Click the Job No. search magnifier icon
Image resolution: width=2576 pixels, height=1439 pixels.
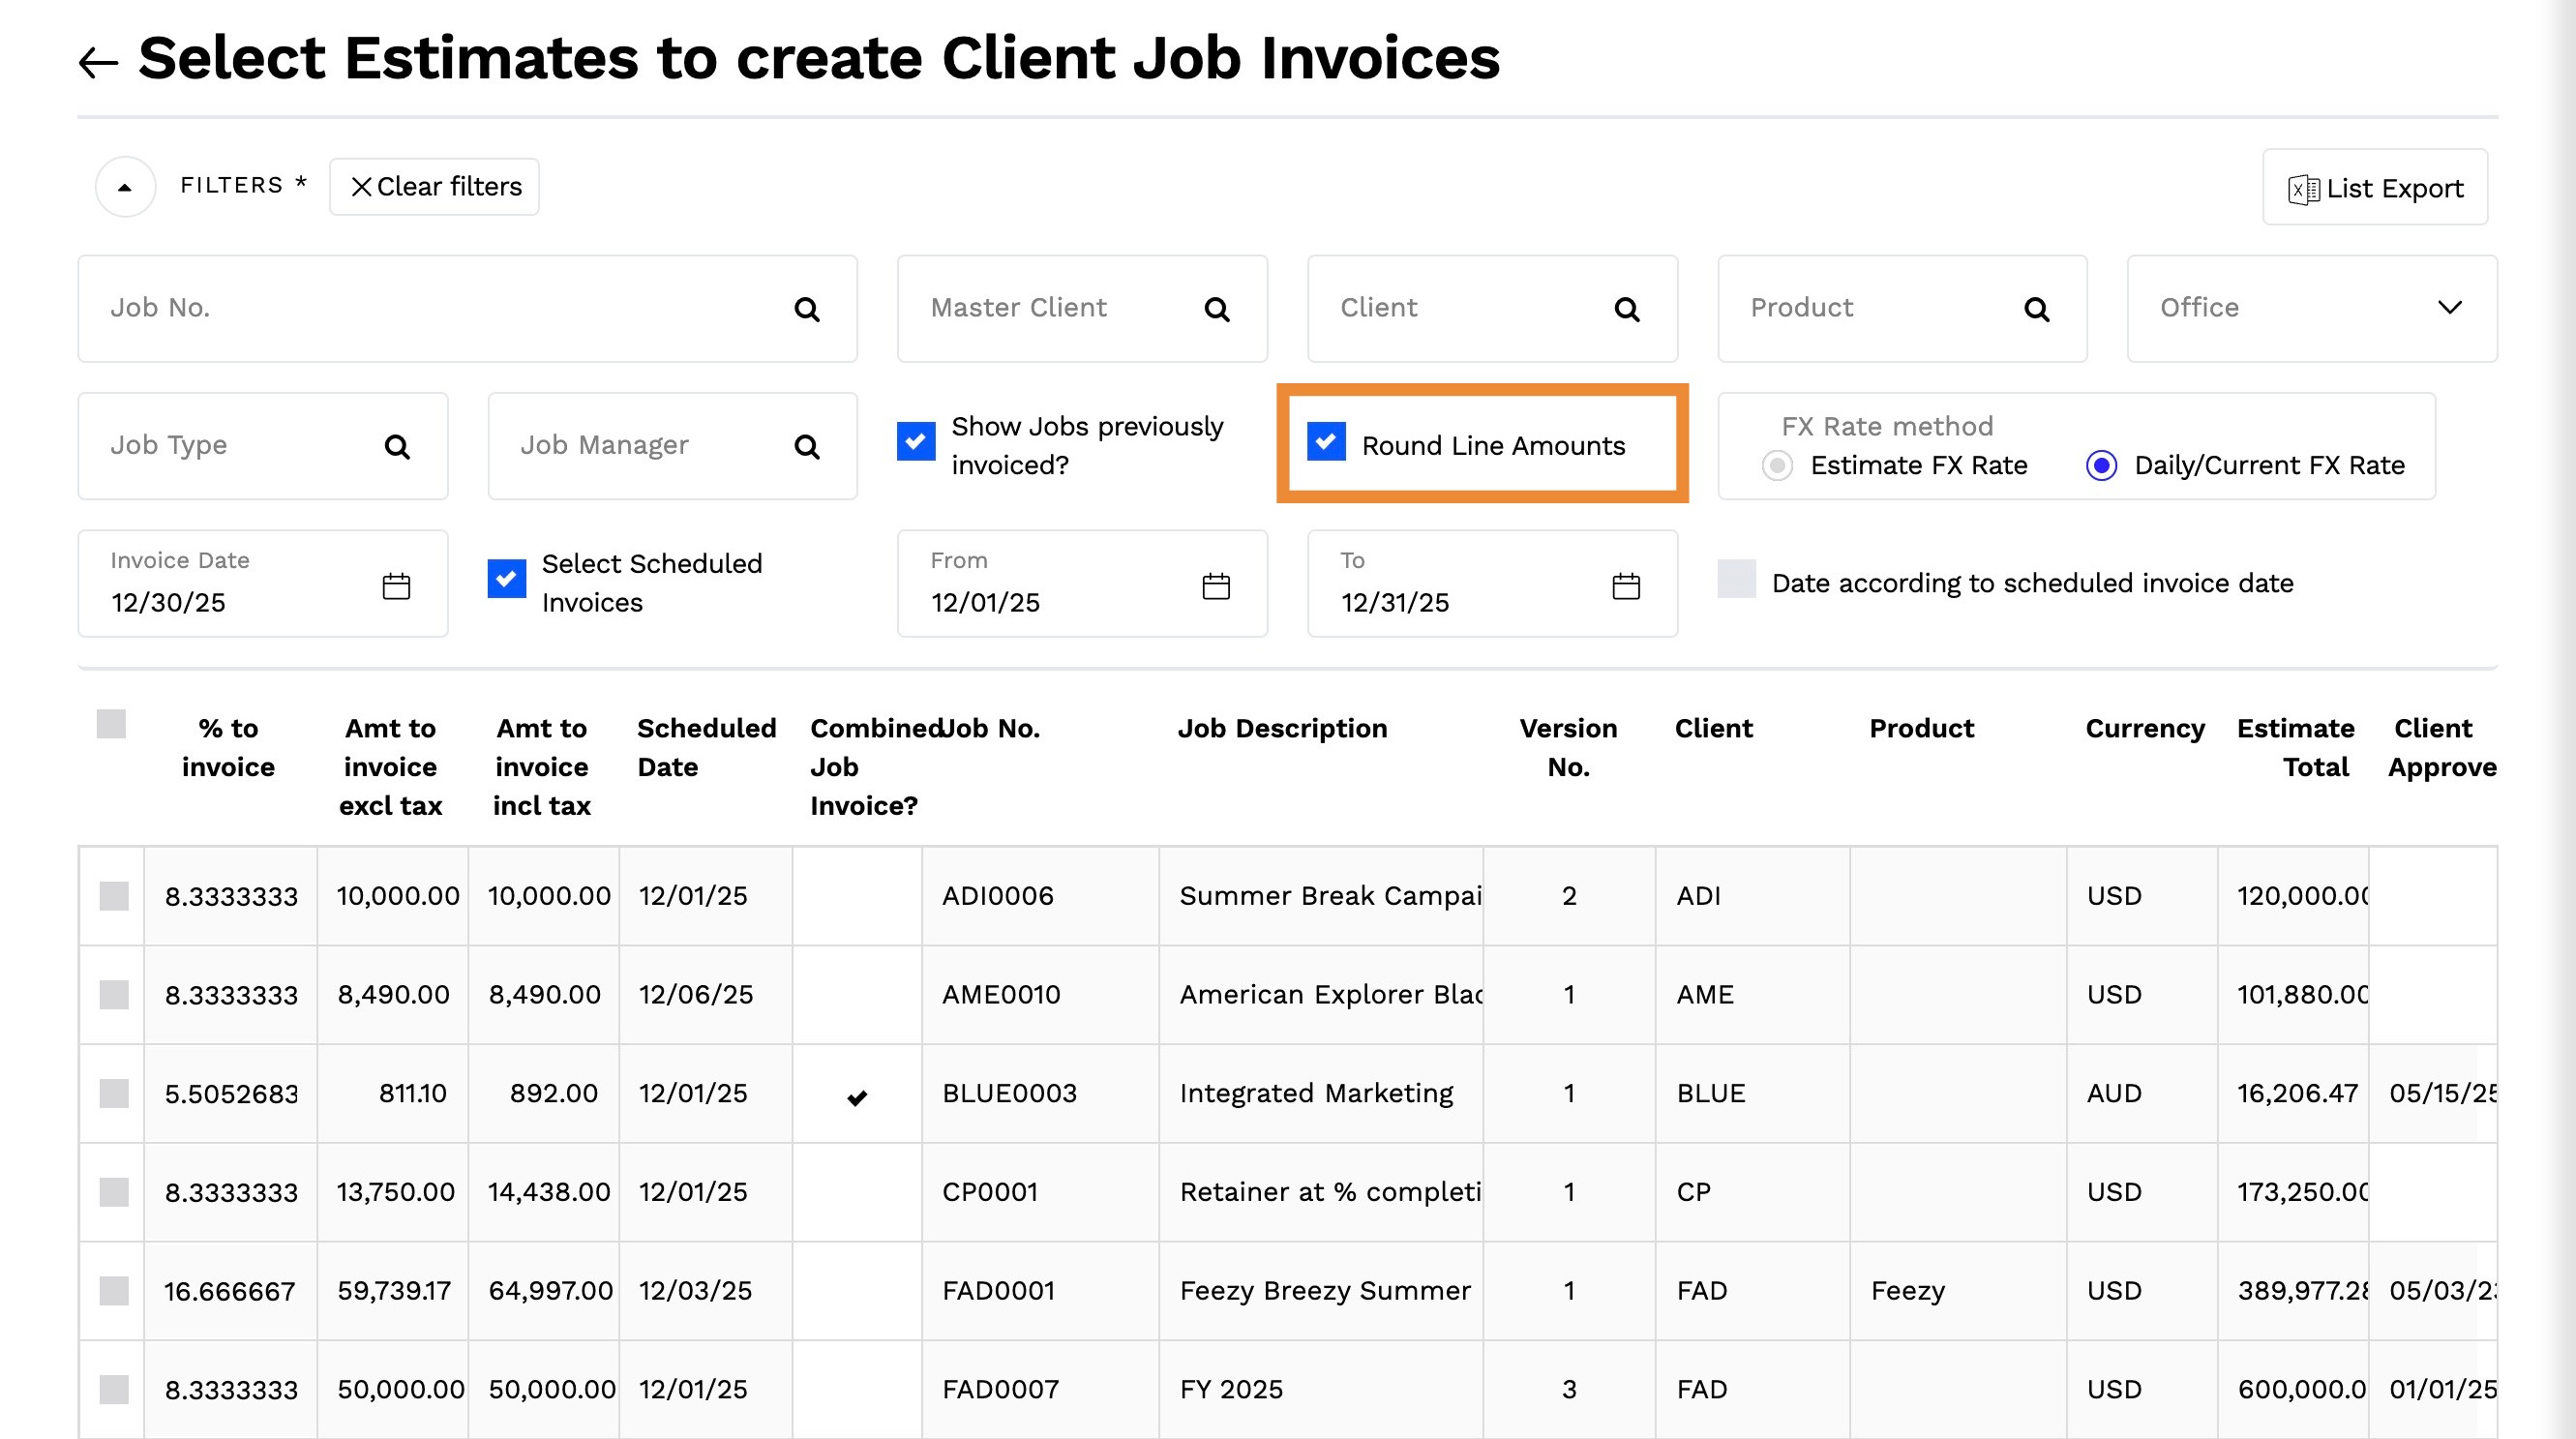806,310
